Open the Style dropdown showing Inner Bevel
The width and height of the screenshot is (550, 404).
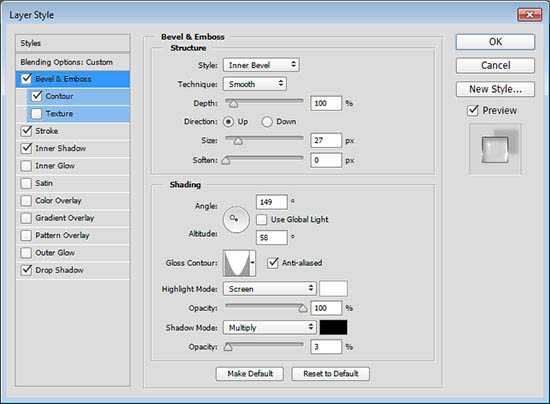(261, 65)
